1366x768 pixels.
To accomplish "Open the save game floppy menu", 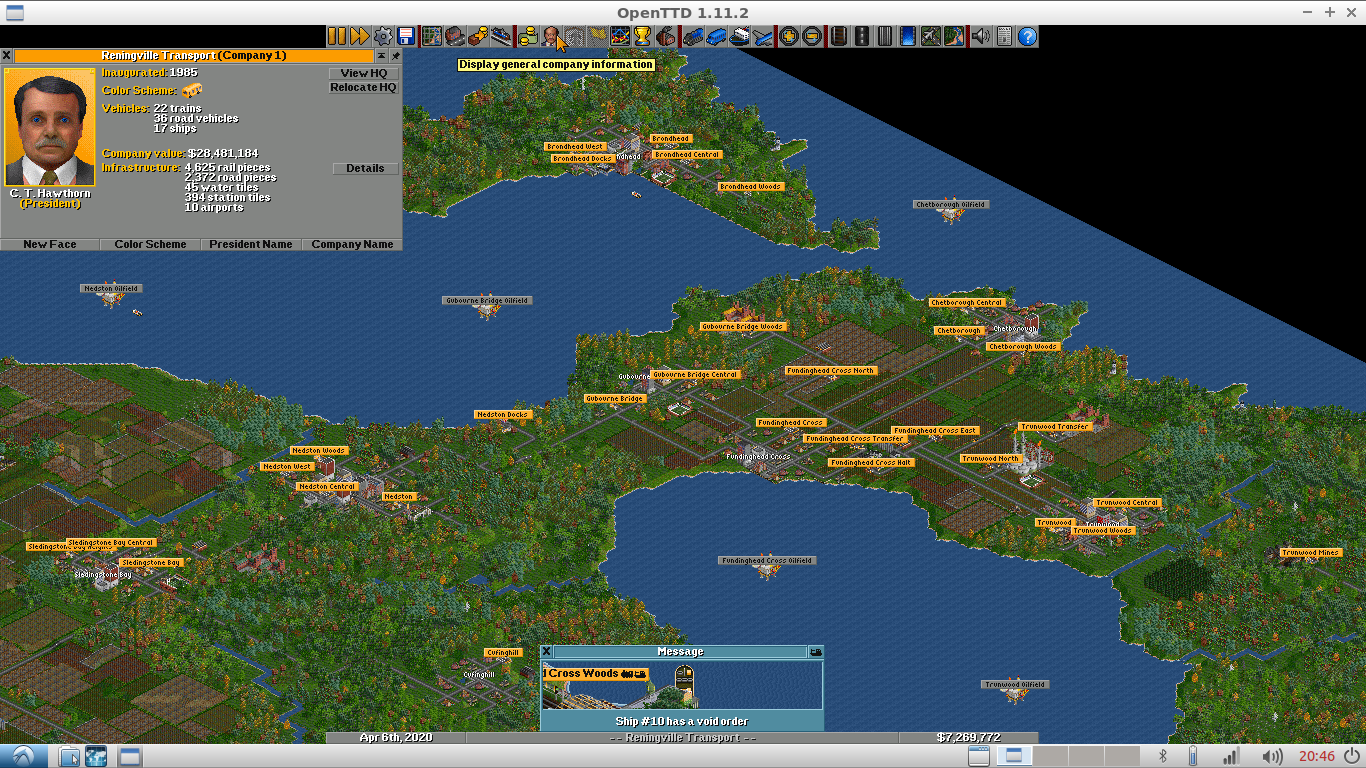I will (x=407, y=36).
